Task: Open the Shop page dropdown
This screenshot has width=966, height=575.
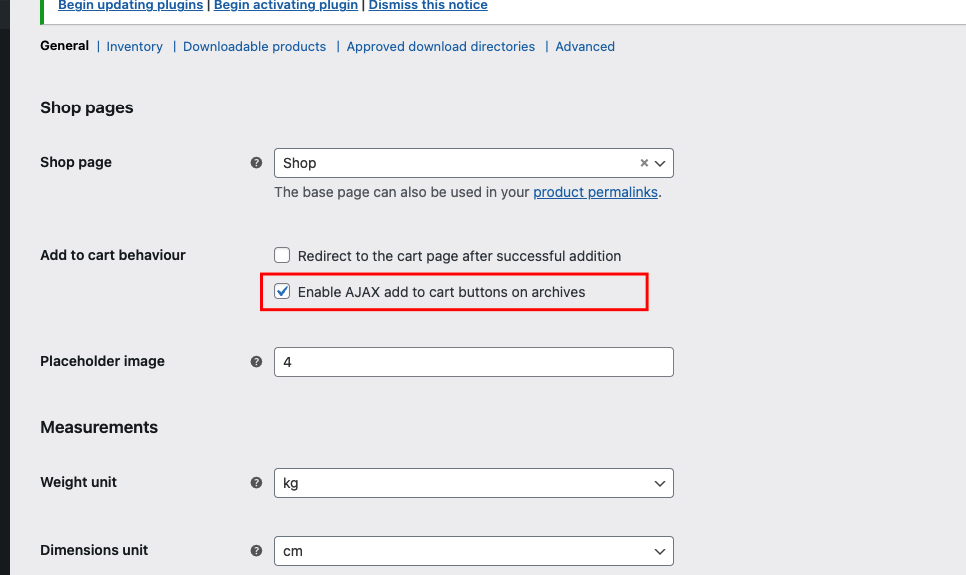Action: 474,163
